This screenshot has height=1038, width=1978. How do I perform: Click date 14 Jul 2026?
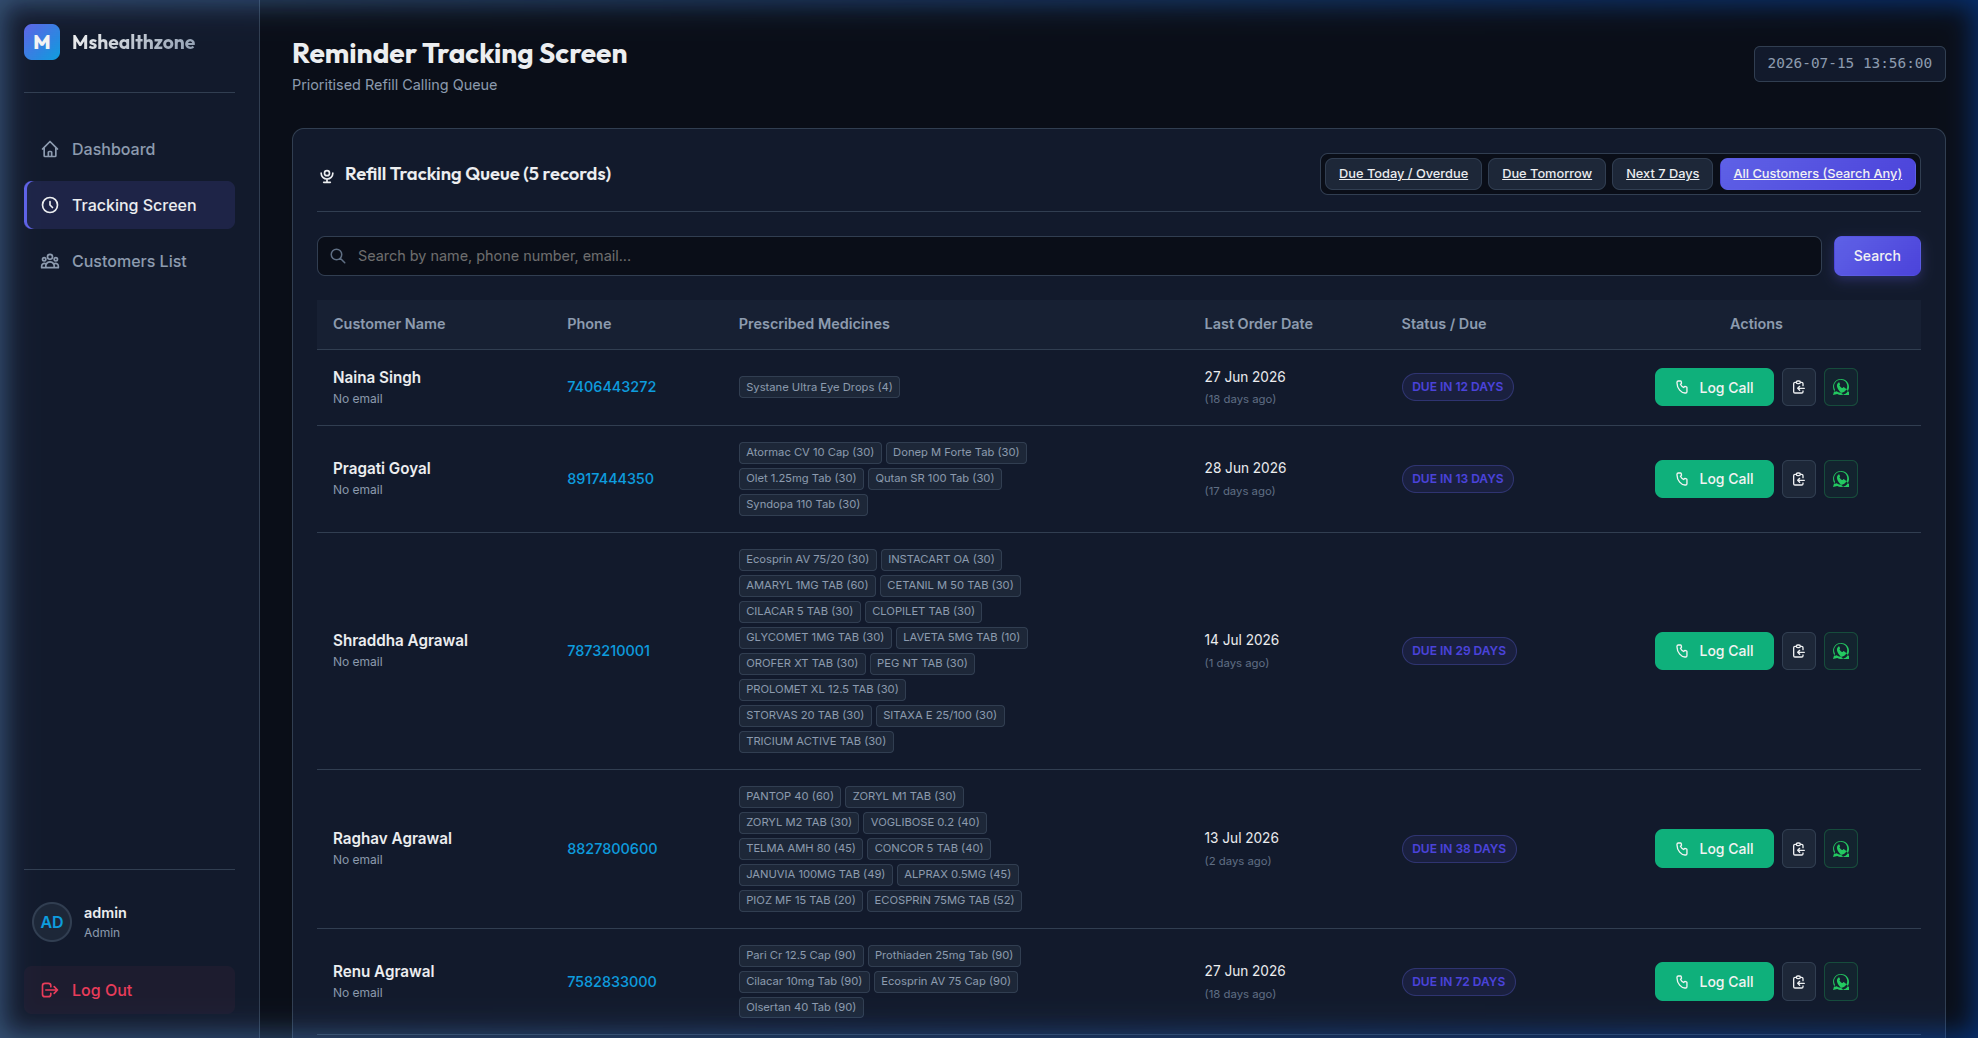tap(1241, 640)
